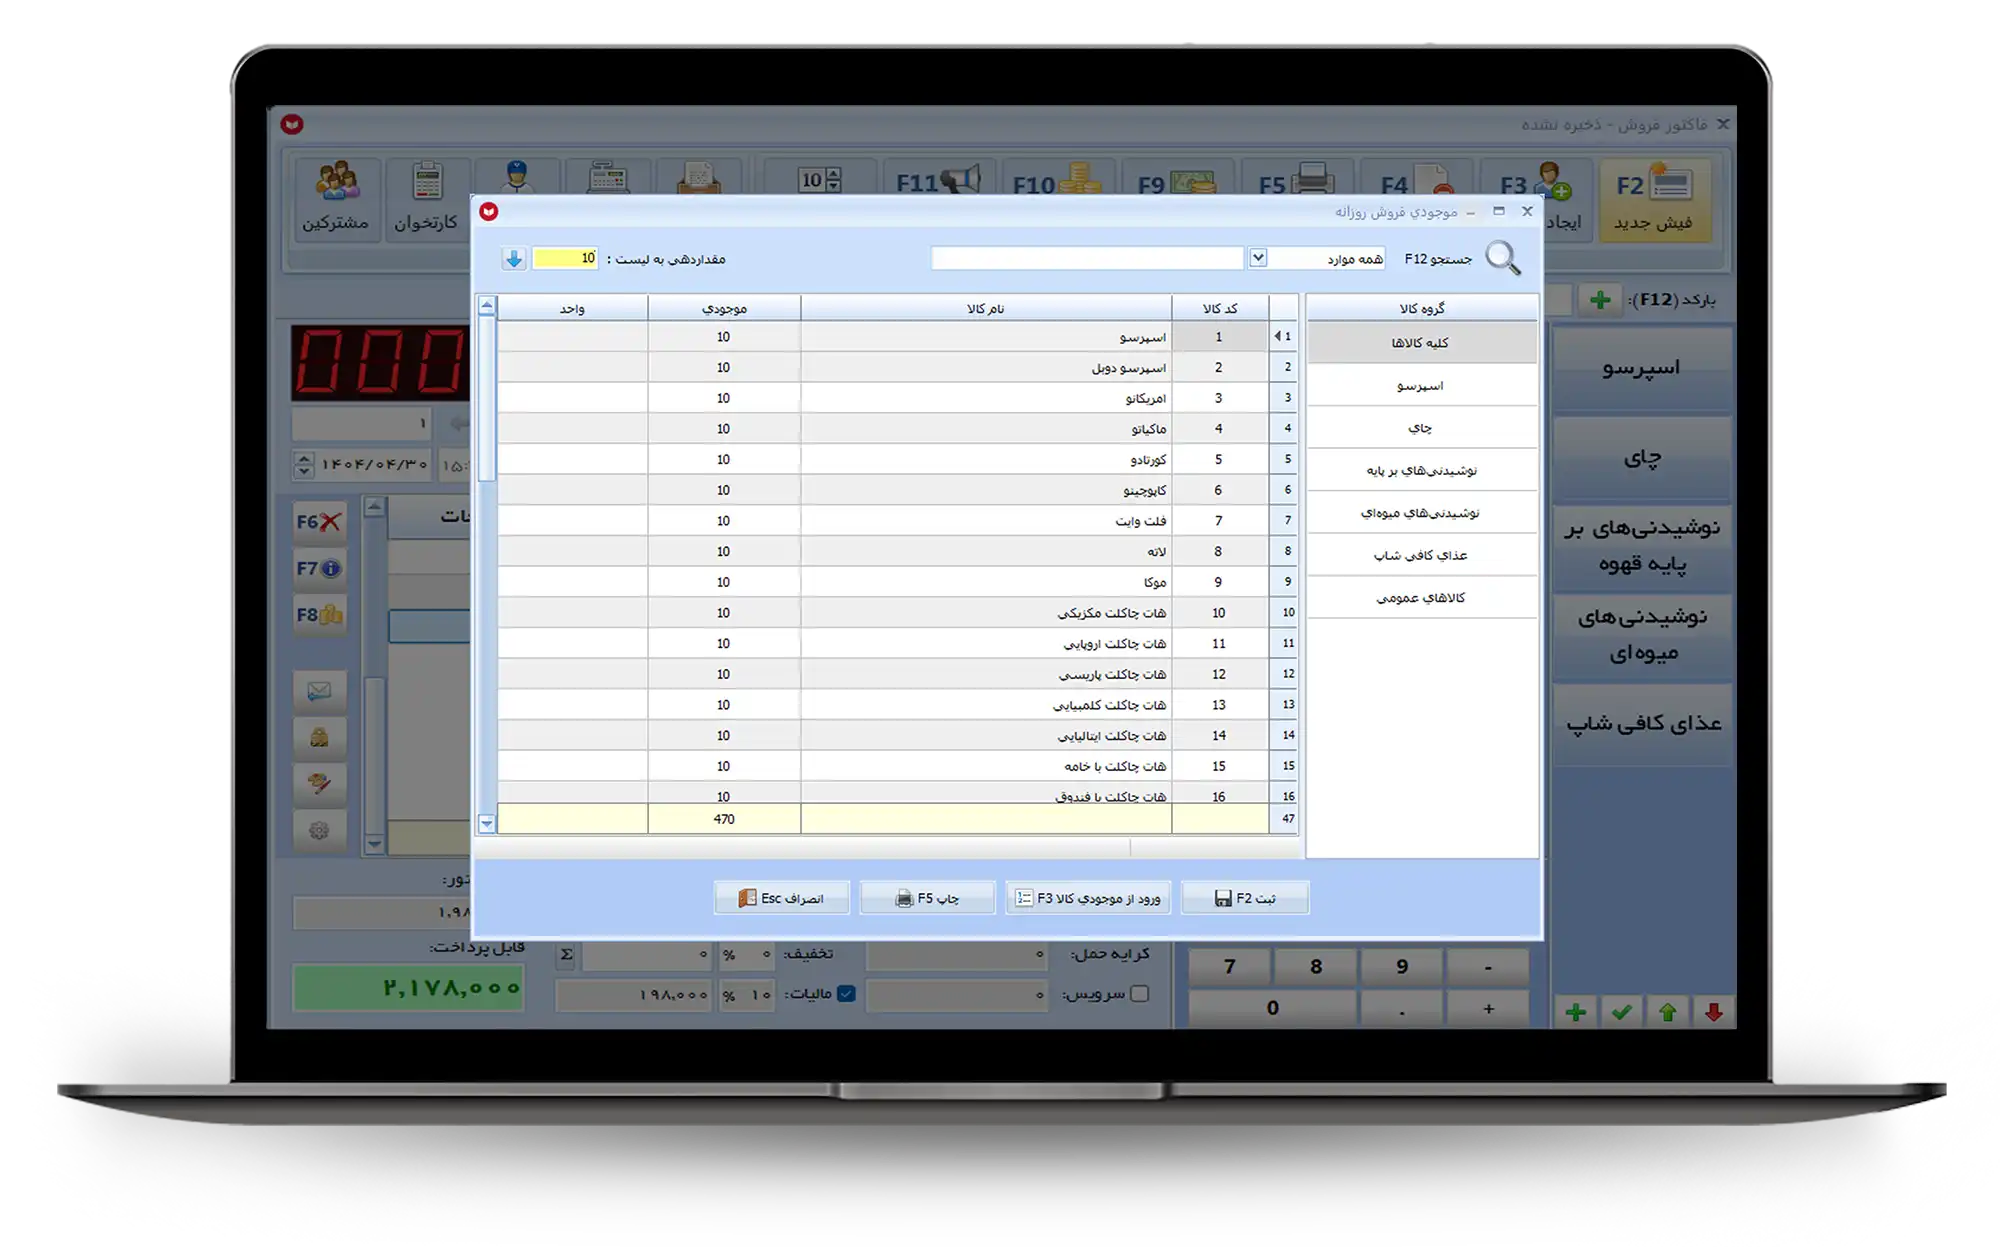Click the green plus next to barcode field
Screen dimensions: 2000x1247
[1600, 299]
